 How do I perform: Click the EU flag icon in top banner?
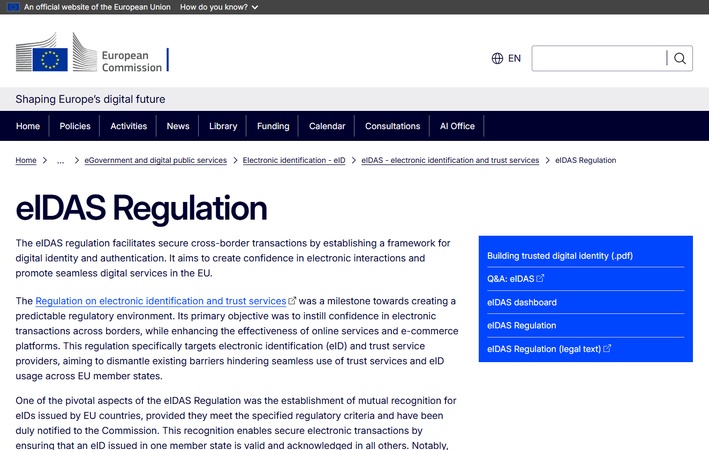click(x=13, y=7)
